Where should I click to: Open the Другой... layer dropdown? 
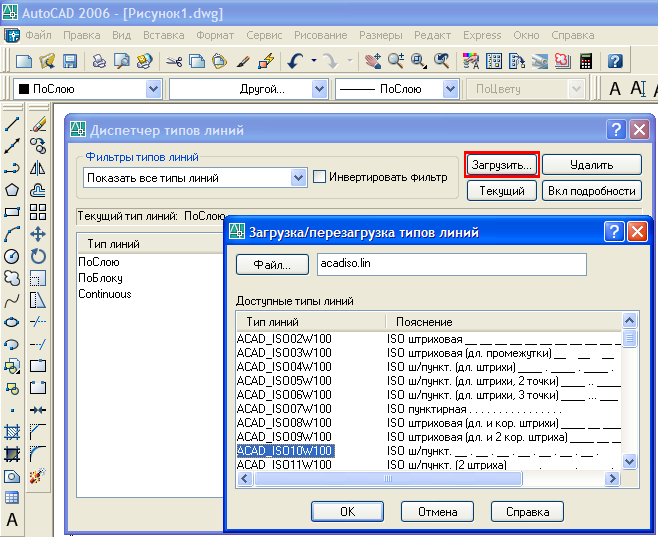coord(320,89)
